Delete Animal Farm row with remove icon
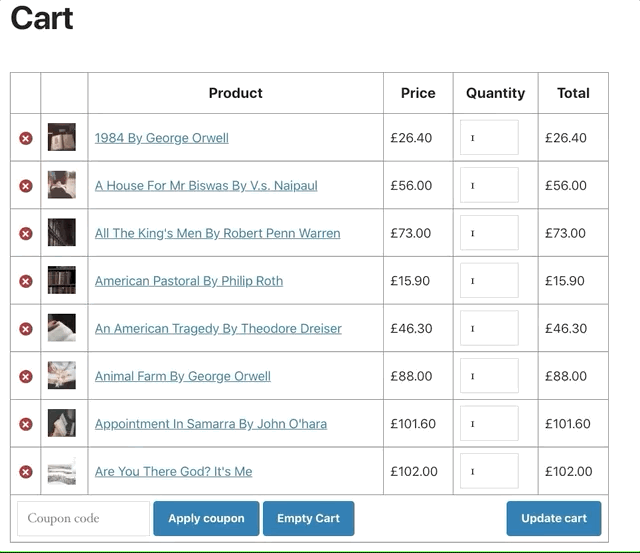Screen dimensions: 640x553 26,377
